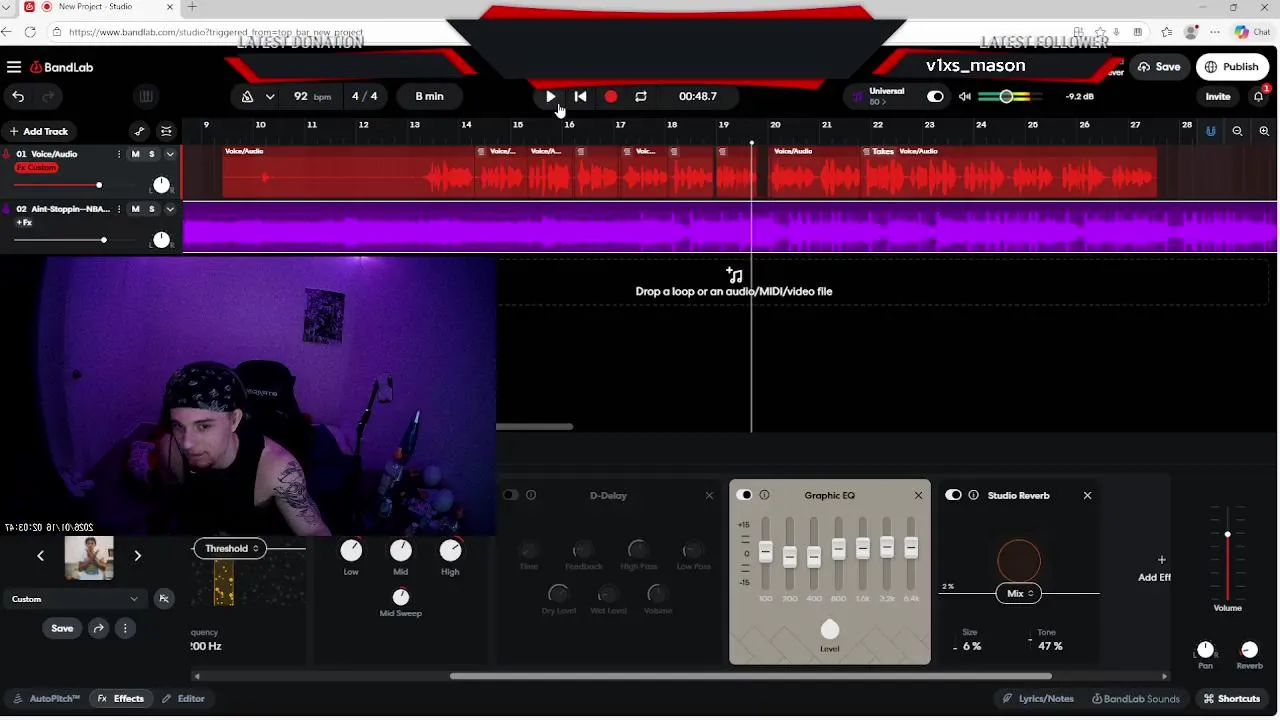Open the virtual piano keyboard icon
The height and width of the screenshot is (720, 1280).
[x=146, y=96]
